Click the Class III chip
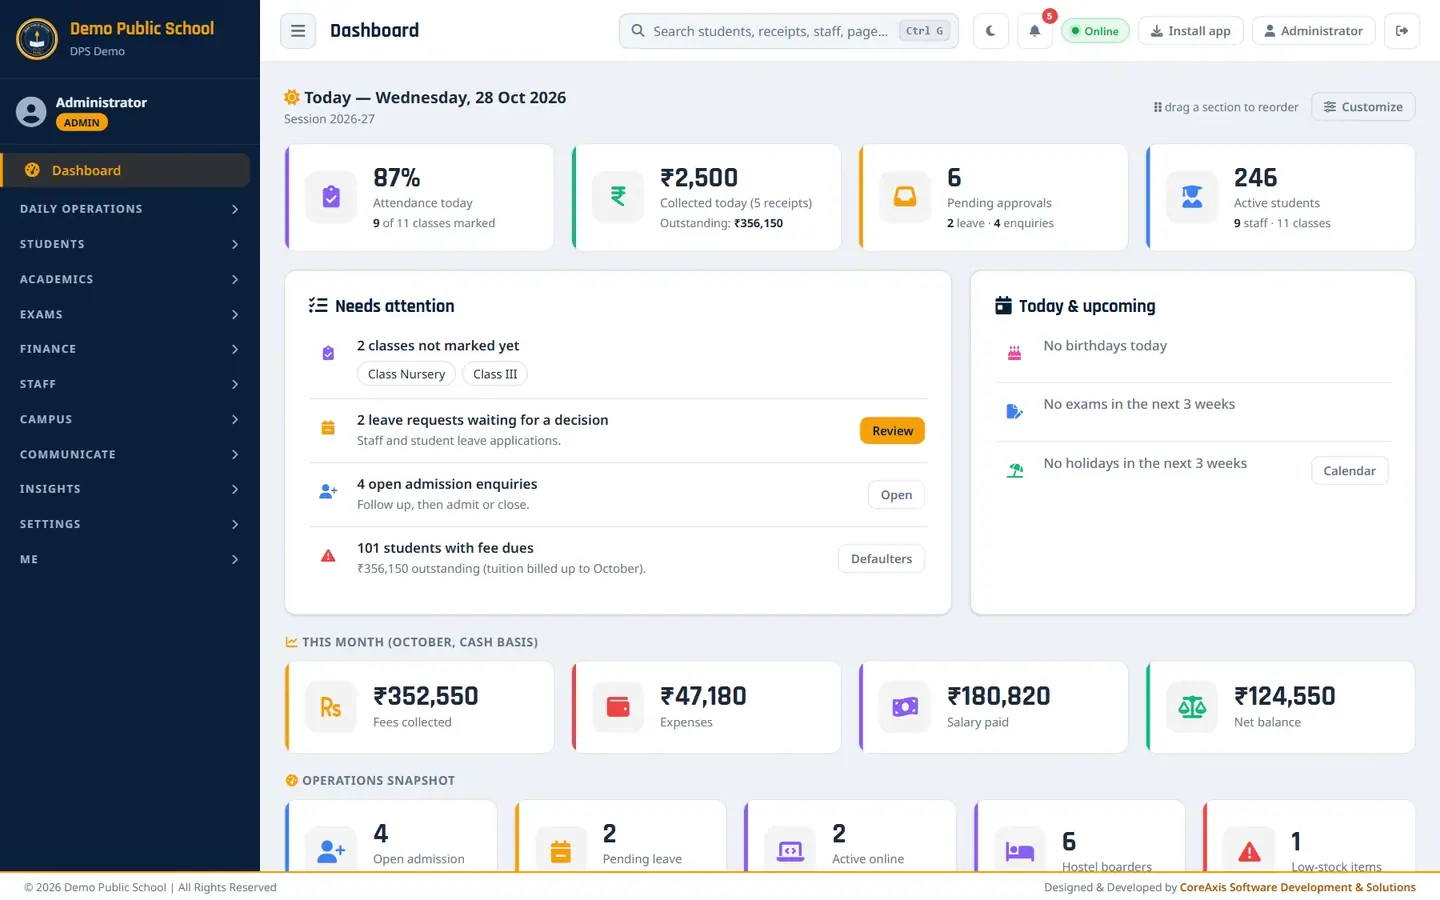 (495, 374)
